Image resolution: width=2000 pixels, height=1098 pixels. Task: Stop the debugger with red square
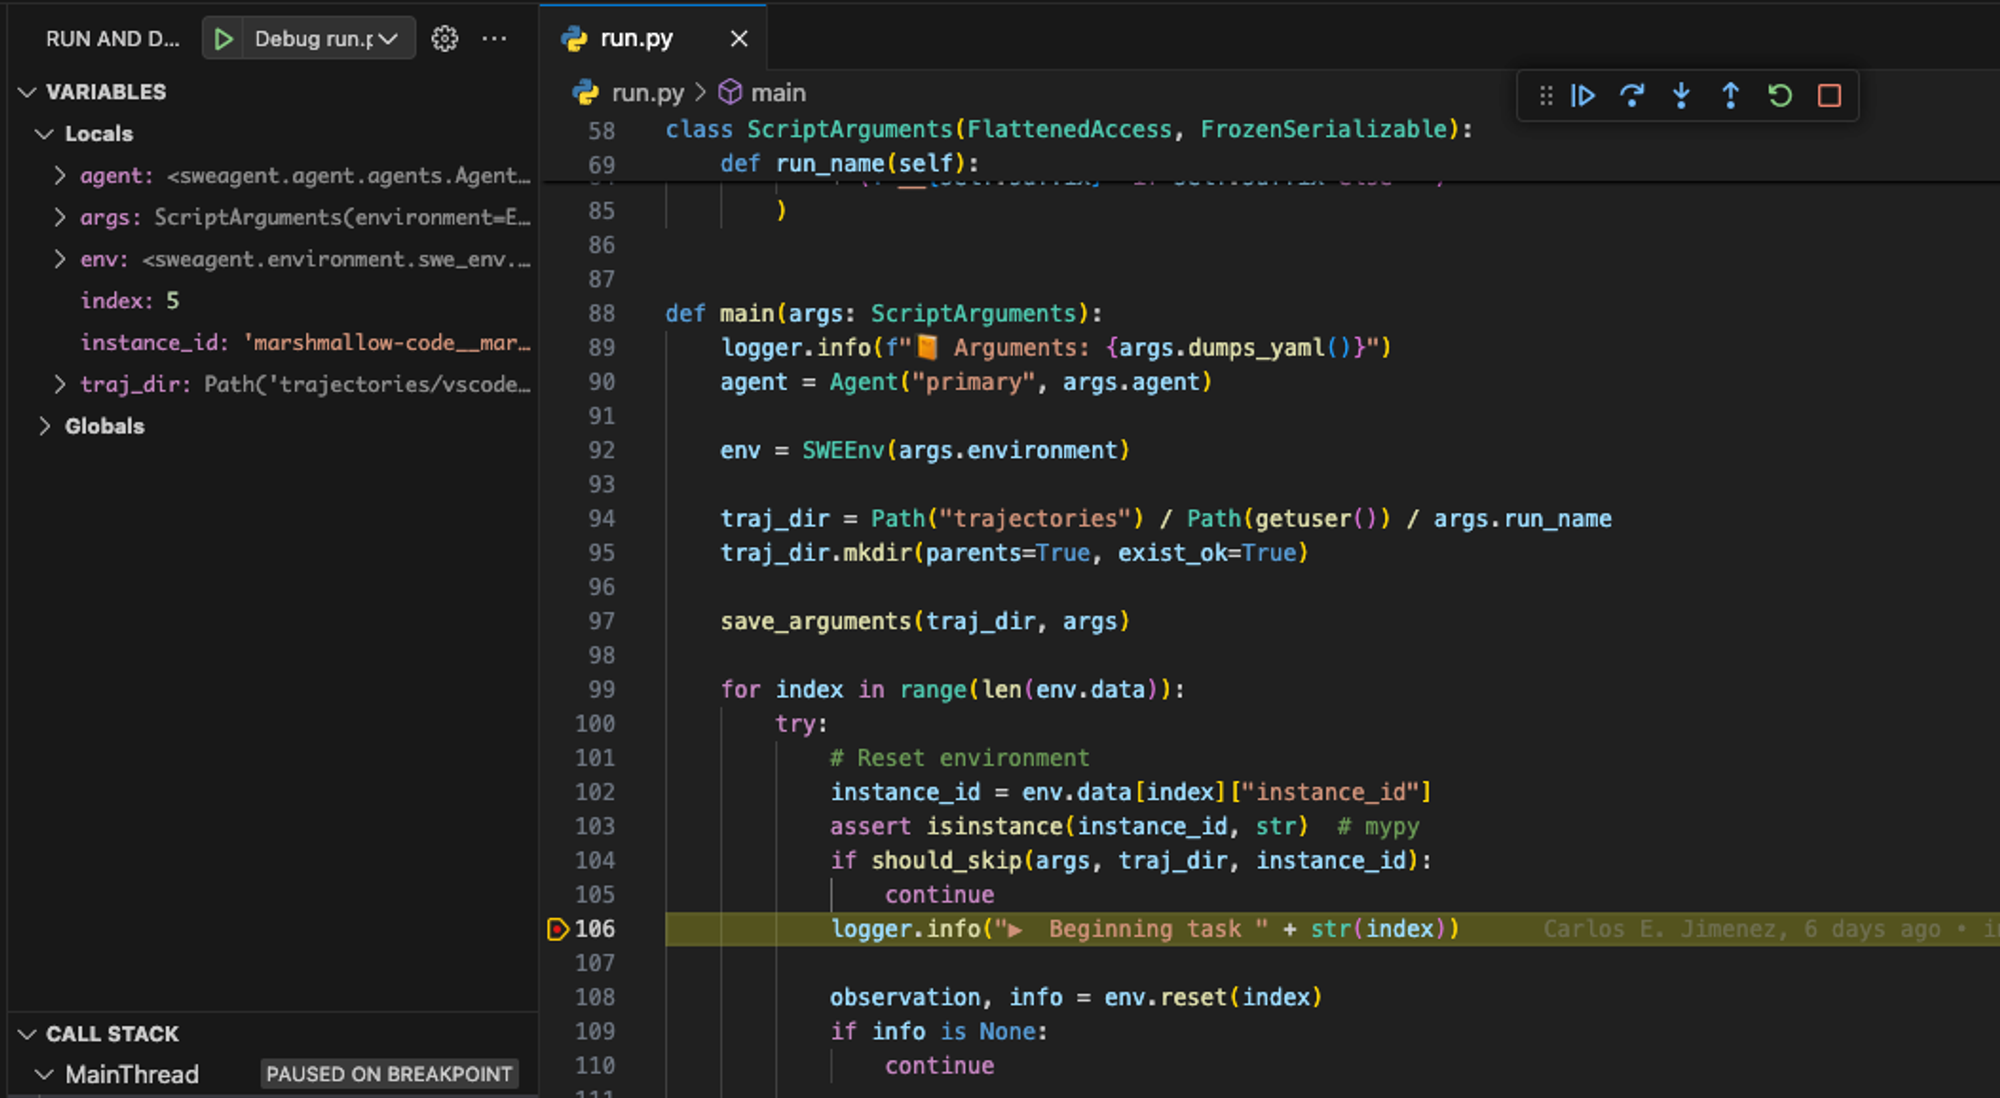coord(1829,96)
